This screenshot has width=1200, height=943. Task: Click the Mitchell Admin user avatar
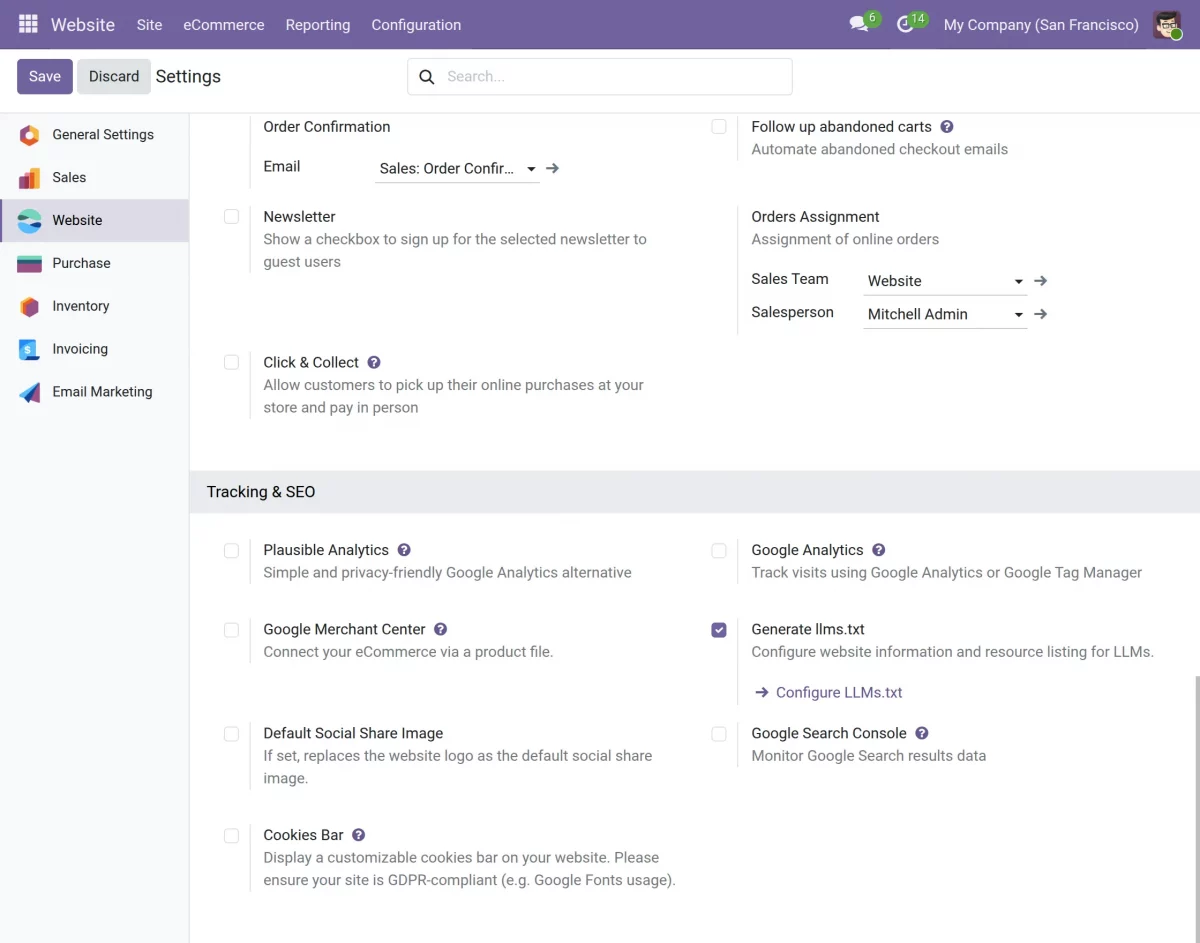click(x=1167, y=24)
